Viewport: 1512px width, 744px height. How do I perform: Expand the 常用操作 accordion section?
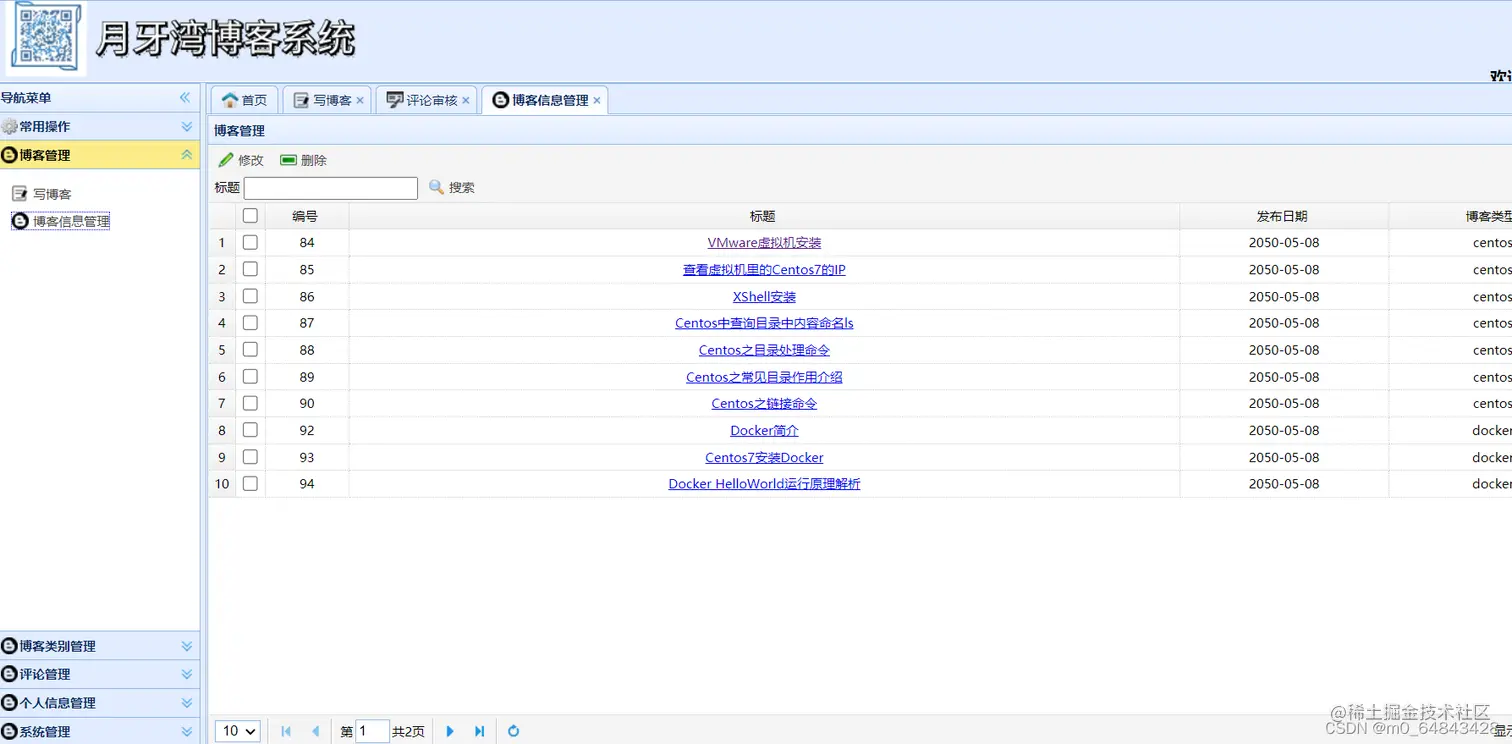(186, 126)
